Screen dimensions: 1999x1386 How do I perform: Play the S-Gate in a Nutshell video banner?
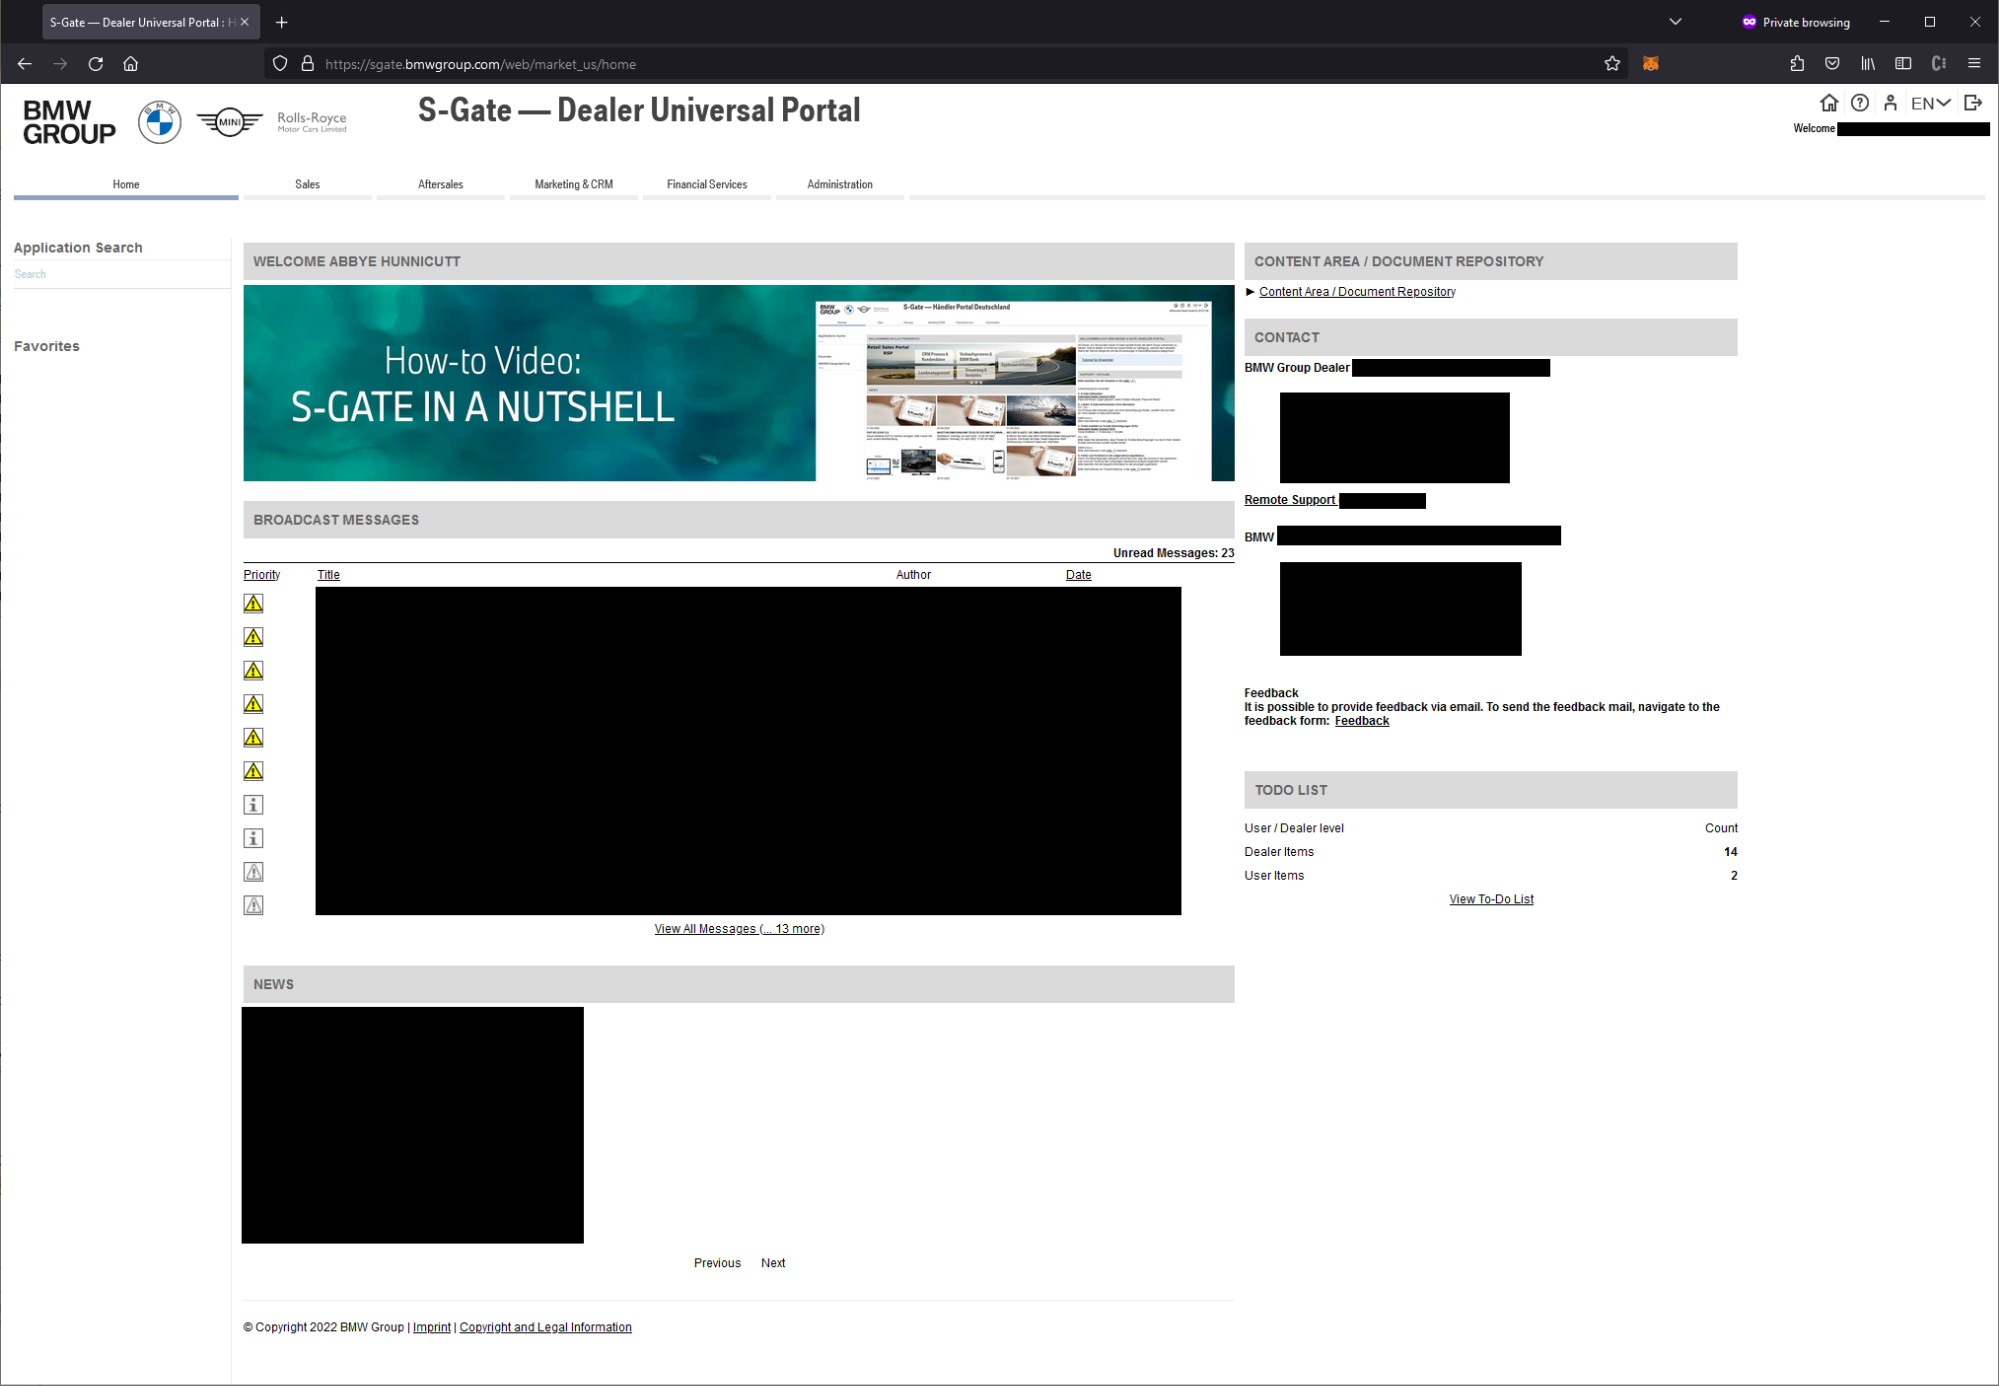[x=738, y=383]
